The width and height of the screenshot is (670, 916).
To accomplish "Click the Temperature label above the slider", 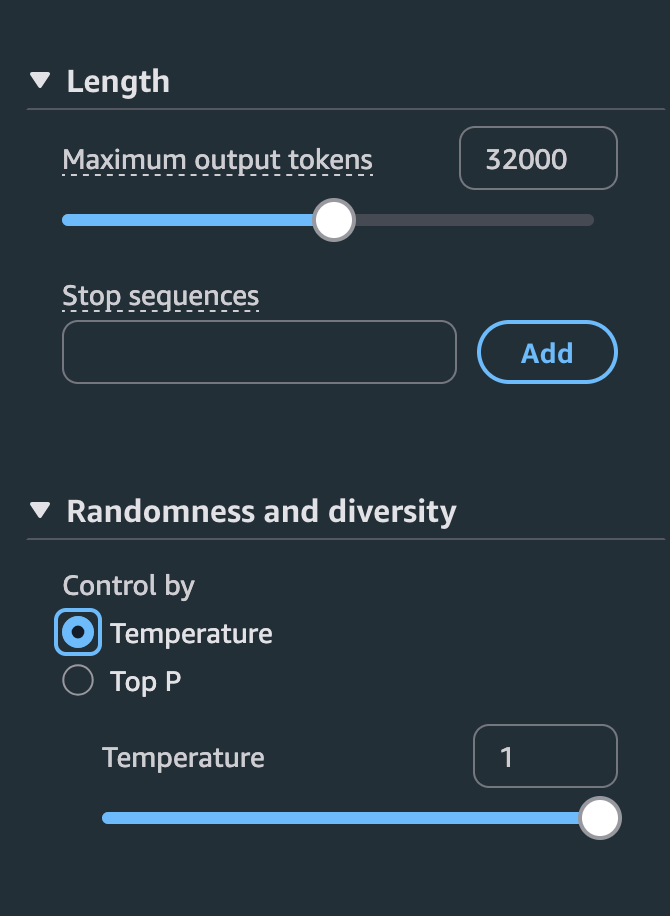I will coord(183,758).
